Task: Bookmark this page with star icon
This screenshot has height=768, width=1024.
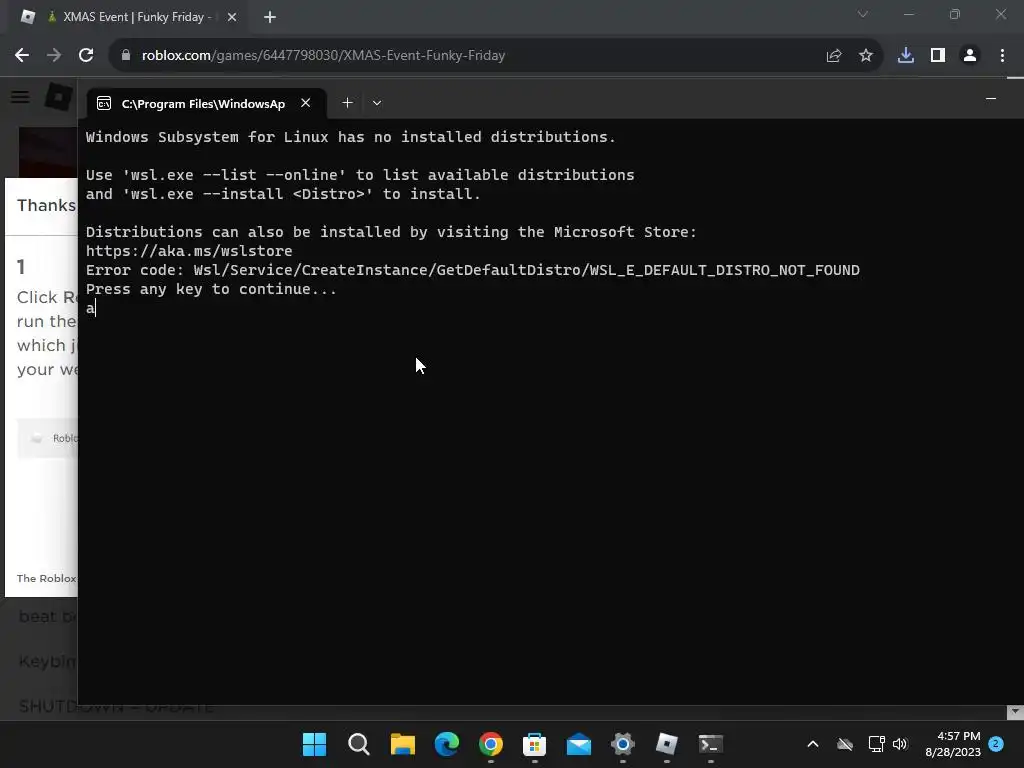Action: pyautogui.click(x=866, y=56)
